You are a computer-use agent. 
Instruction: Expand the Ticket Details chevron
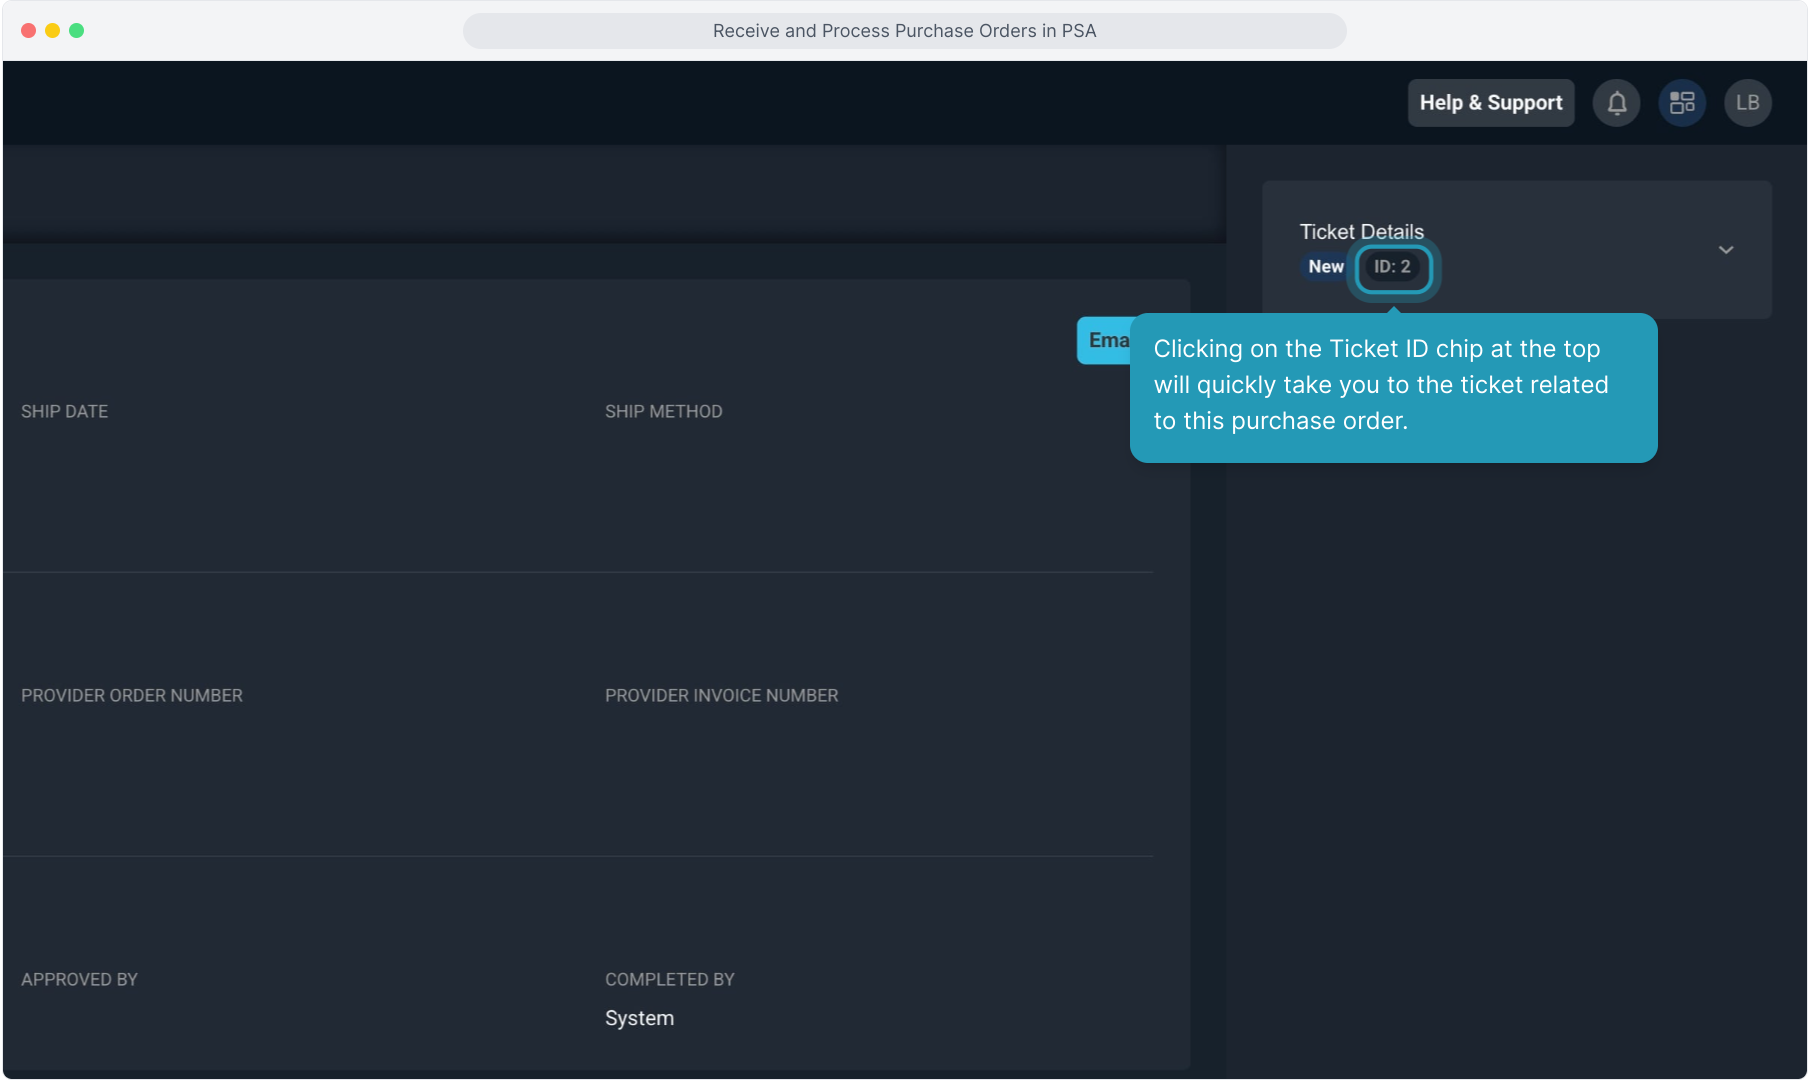tap(1725, 250)
